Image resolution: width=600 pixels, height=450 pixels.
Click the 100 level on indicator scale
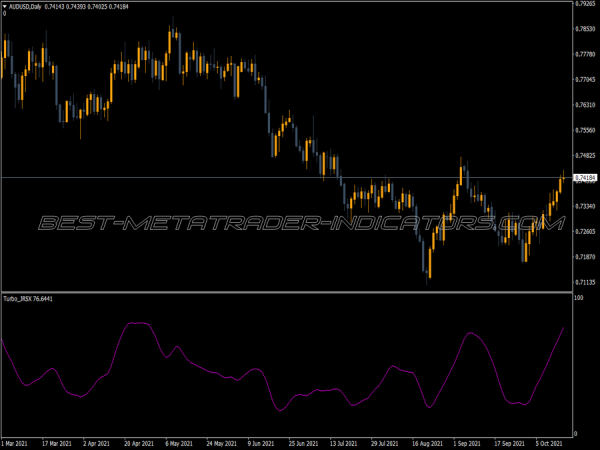578,298
